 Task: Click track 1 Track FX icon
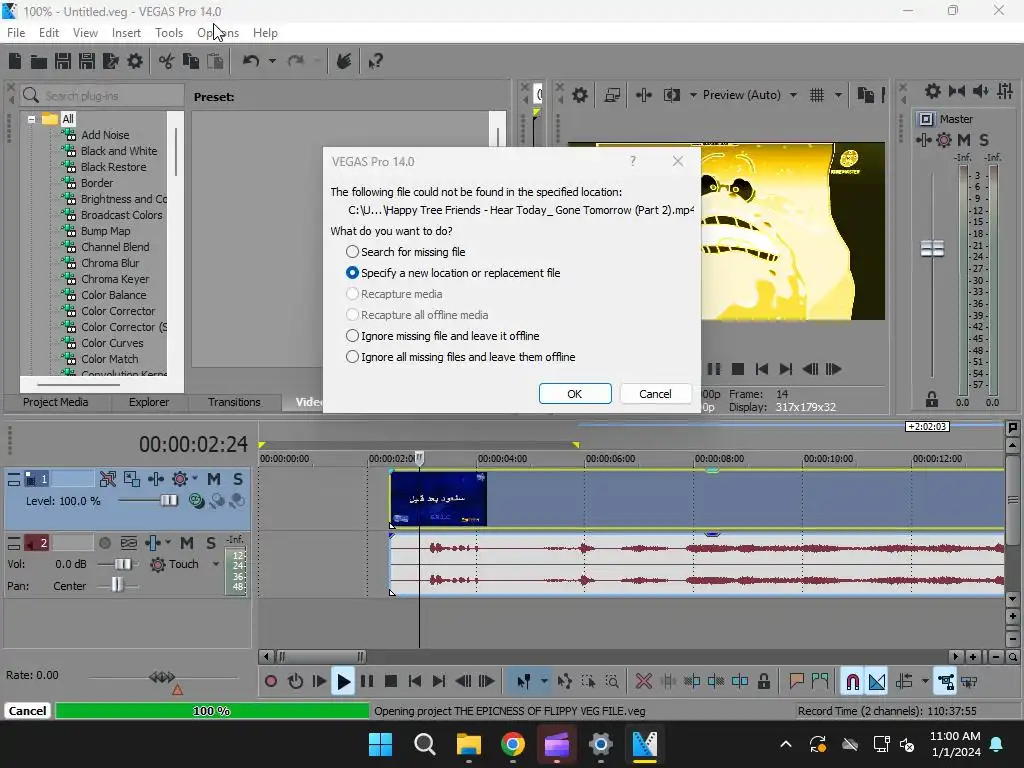tap(180, 479)
